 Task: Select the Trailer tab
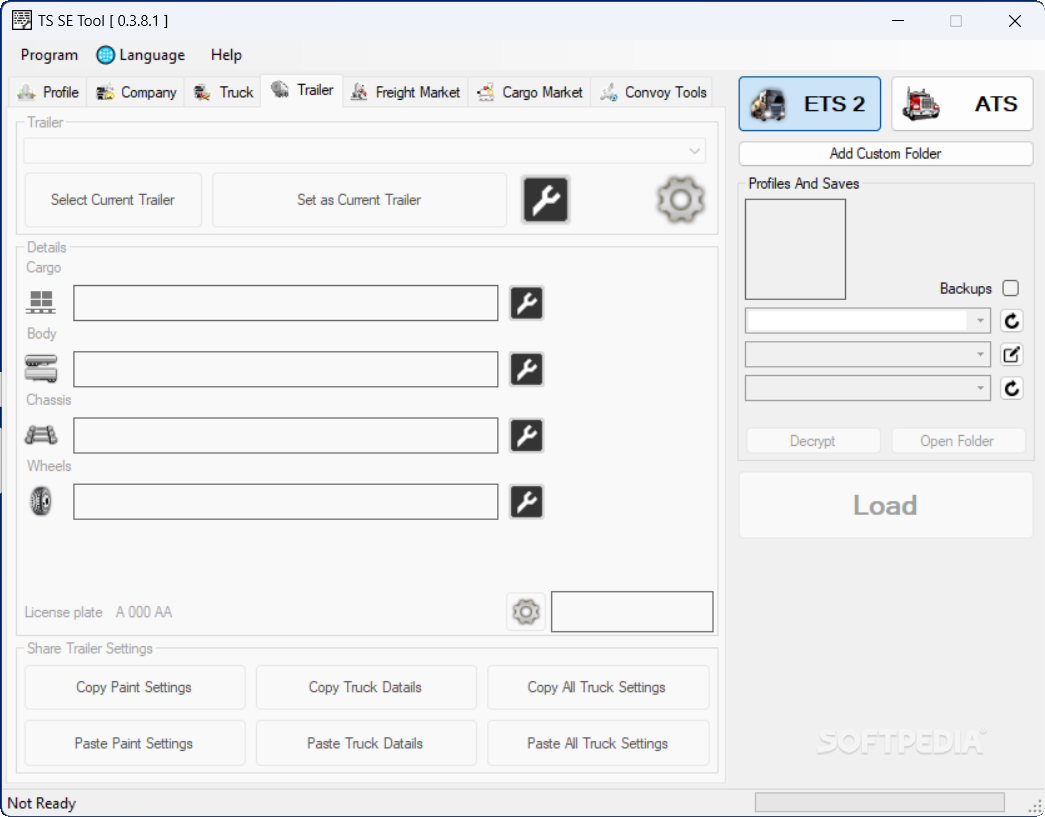pos(302,90)
